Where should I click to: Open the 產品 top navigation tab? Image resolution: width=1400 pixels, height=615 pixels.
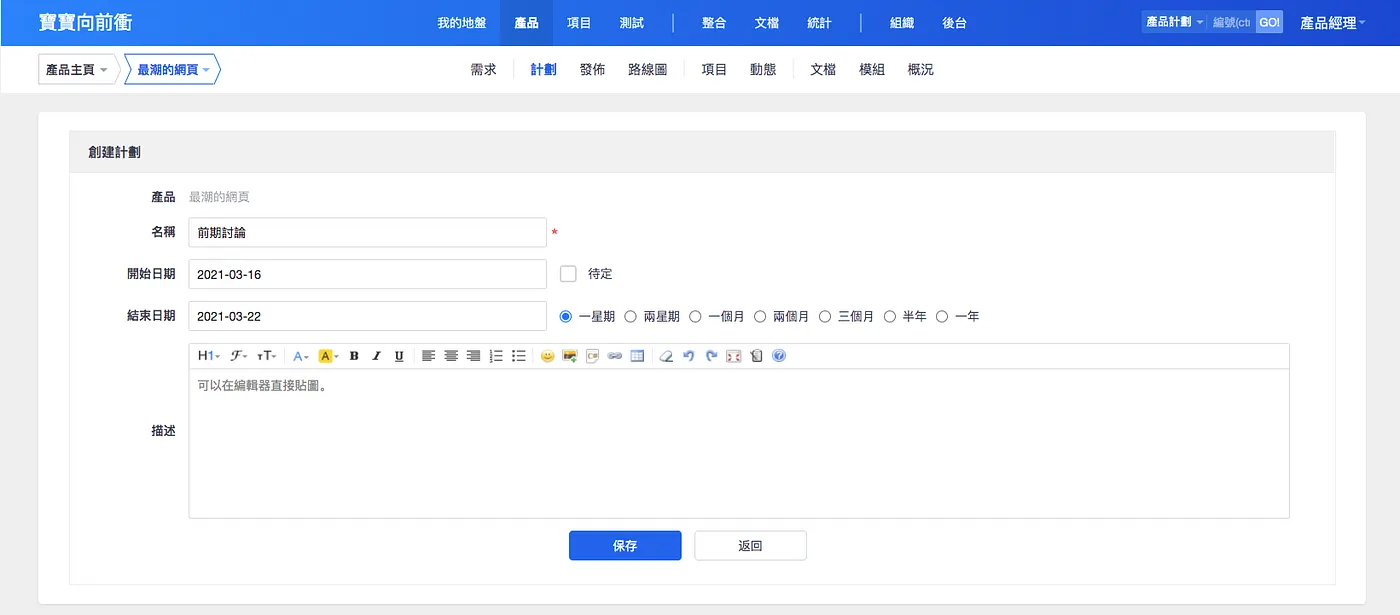pyautogui.click(x=526, y=23)
